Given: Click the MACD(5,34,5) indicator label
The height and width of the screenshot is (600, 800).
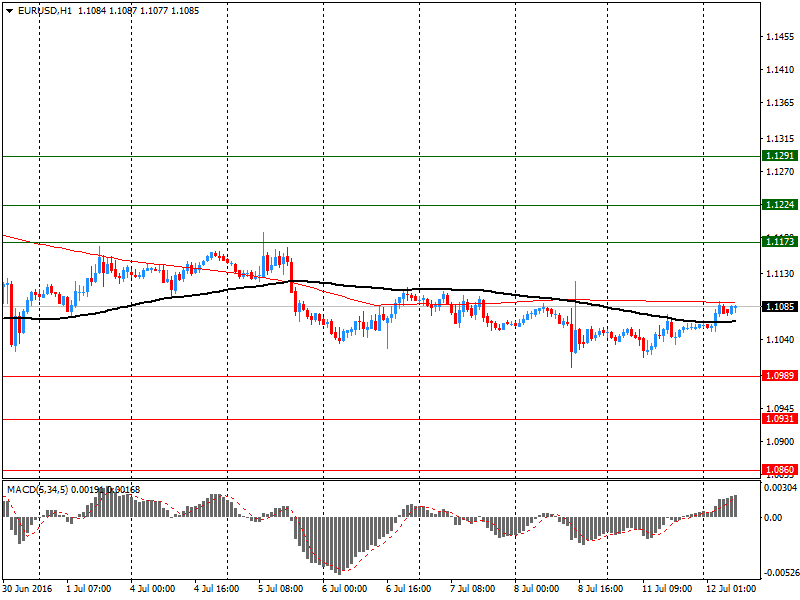Looking at the screenshot, I should click(x=37, y=490).
